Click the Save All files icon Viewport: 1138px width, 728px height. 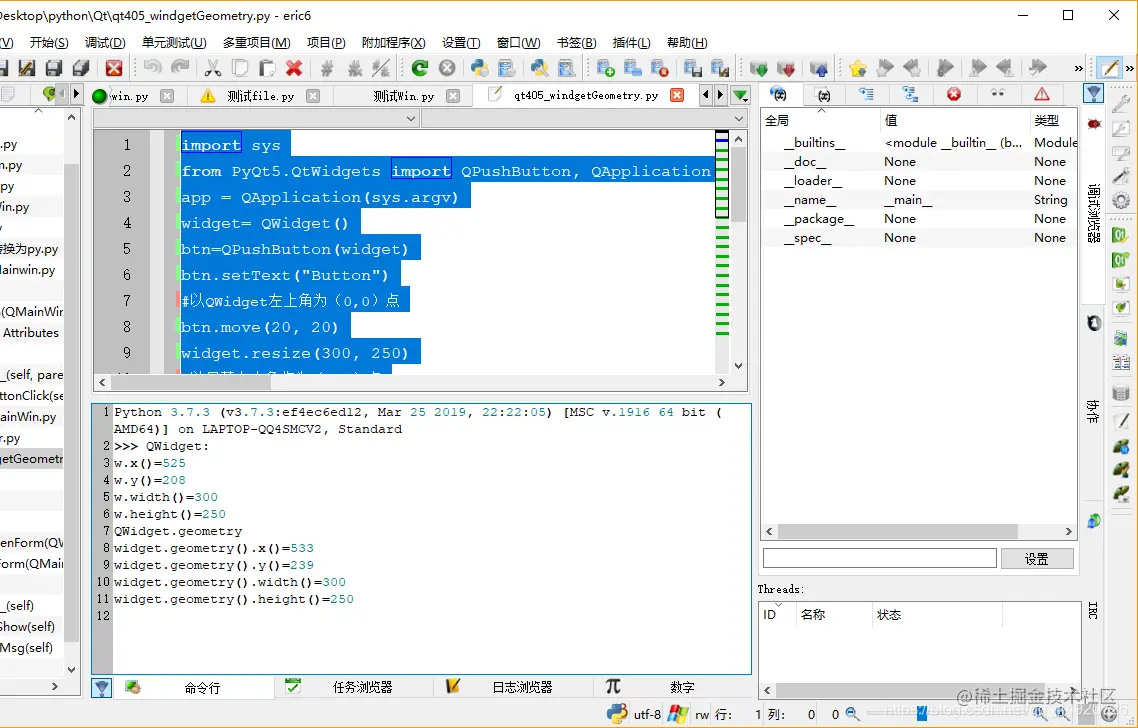tap(81, 68)
